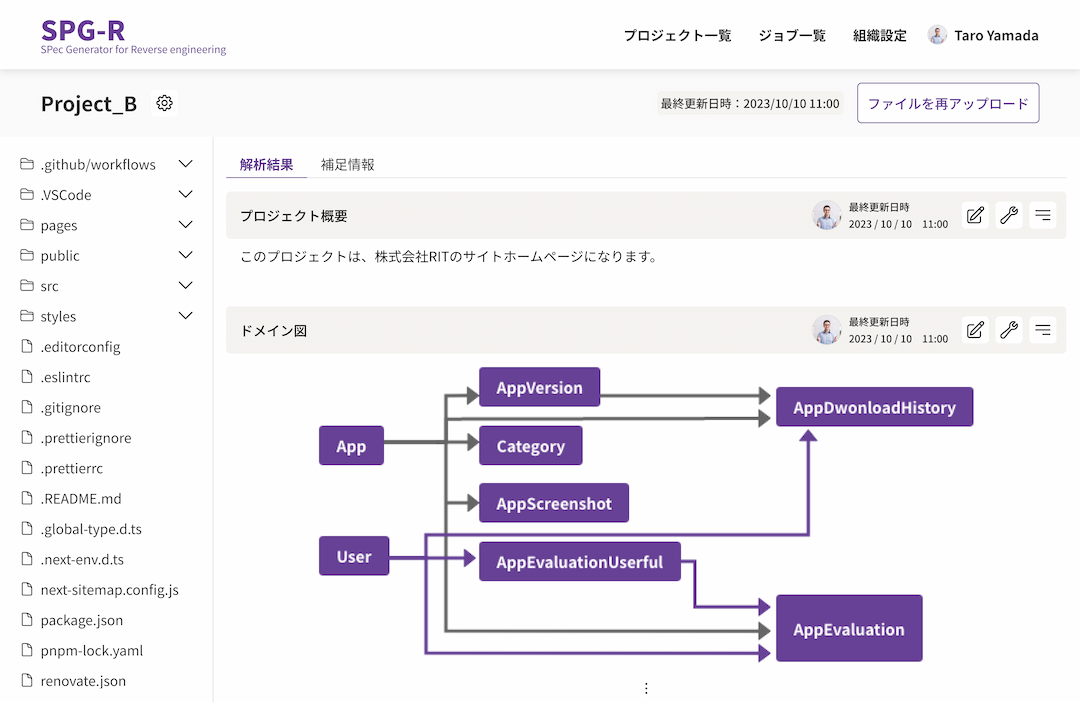This screenshot has width=1080, height=702.
Task: Expand the styles folder chevron
Action: coord(185,316)
